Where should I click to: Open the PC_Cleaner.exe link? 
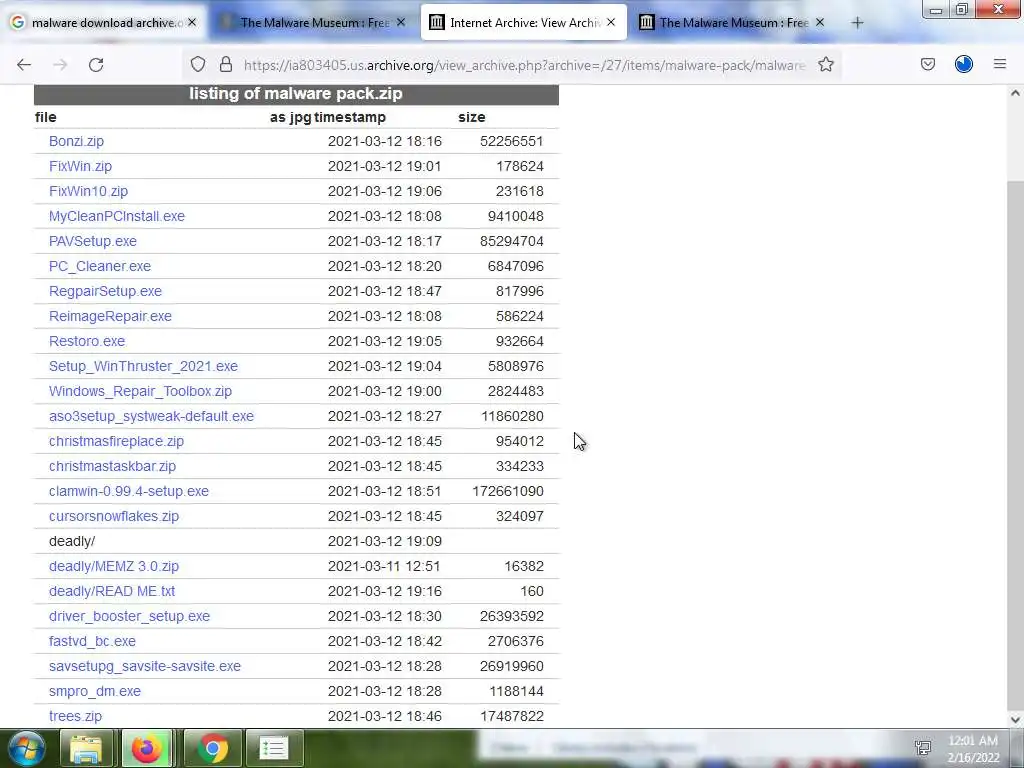click(100, 266)
